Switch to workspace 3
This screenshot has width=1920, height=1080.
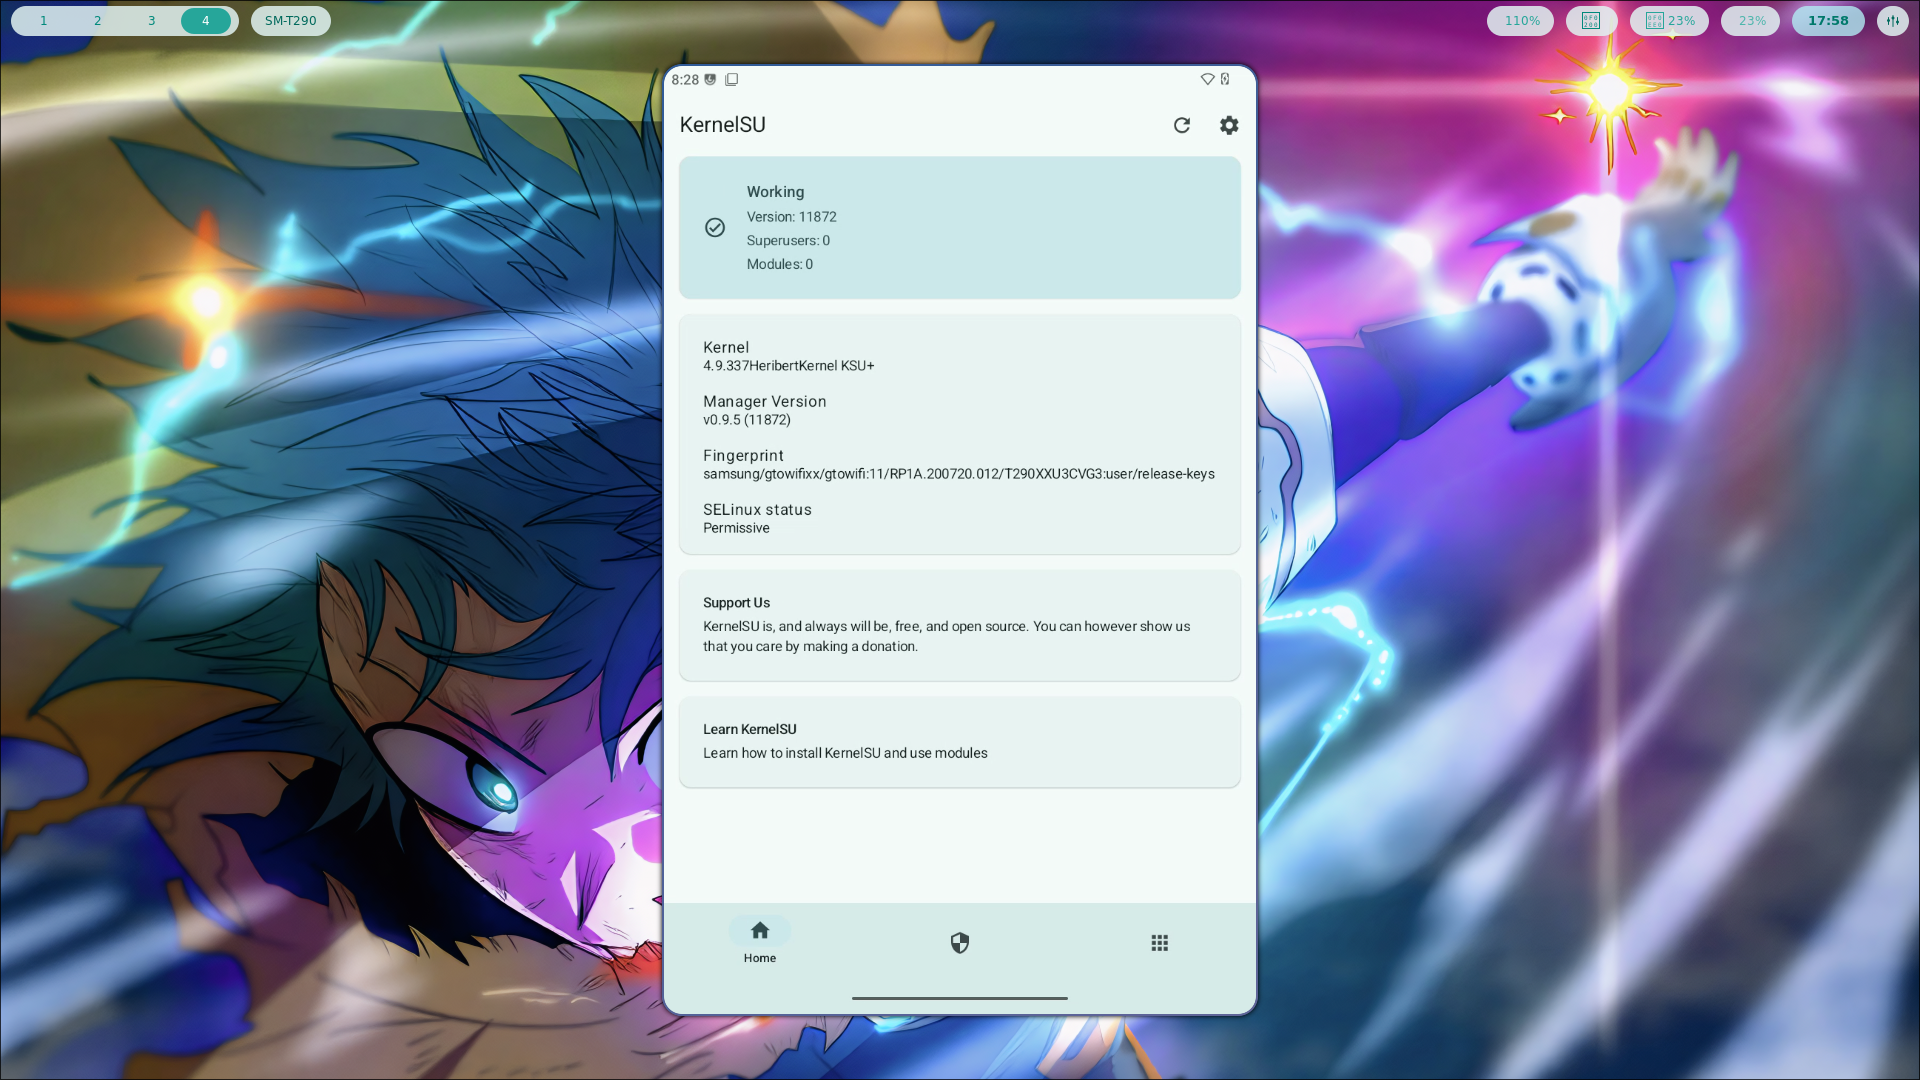pos(151,21)
